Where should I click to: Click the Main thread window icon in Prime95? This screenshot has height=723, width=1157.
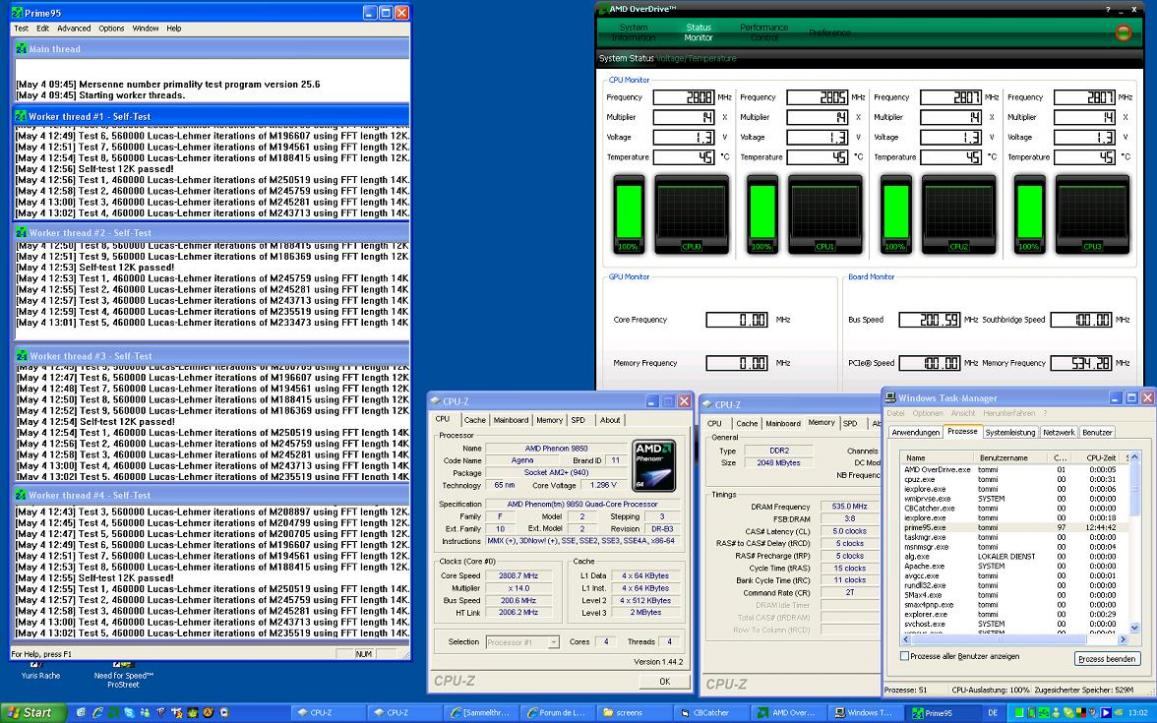21,49
